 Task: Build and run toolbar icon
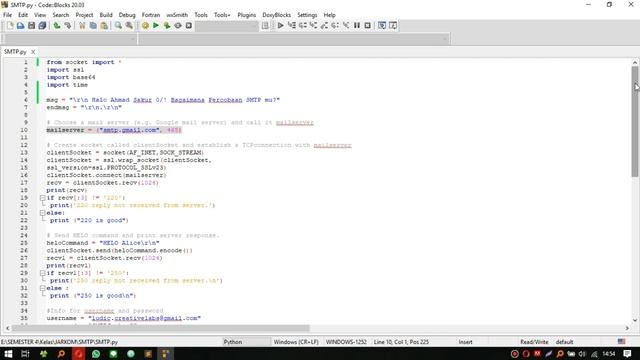click(x=167, y=25)
